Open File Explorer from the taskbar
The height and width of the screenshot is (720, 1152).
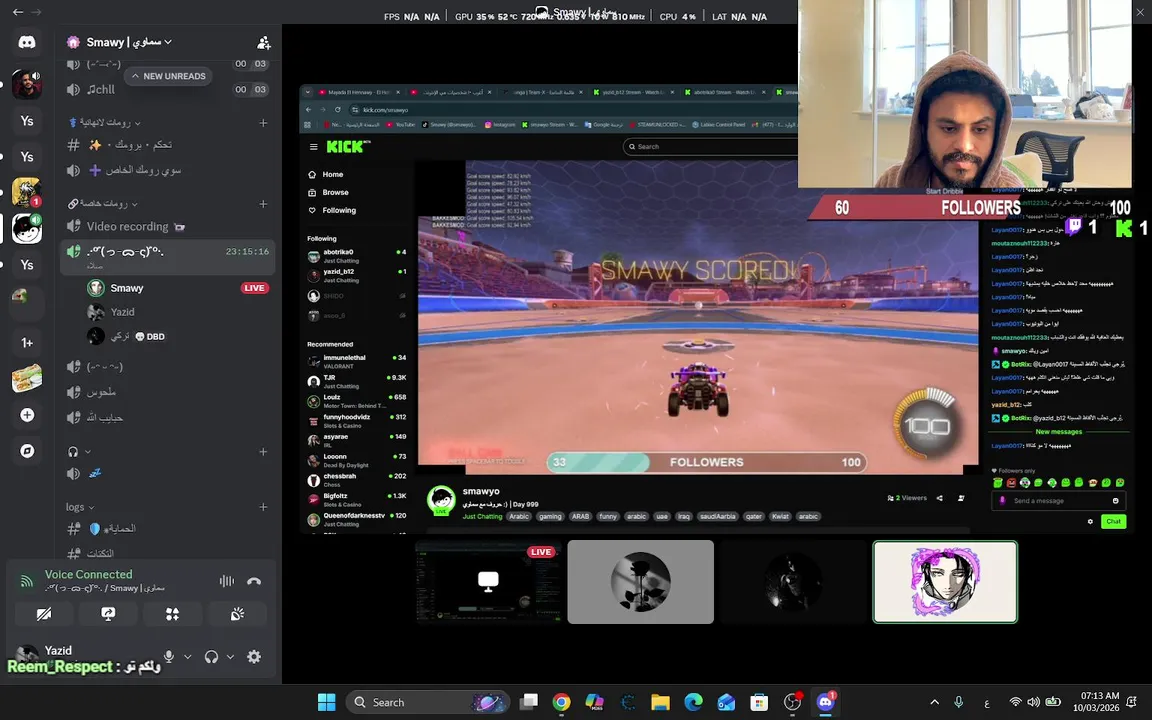tap(660, 702)
